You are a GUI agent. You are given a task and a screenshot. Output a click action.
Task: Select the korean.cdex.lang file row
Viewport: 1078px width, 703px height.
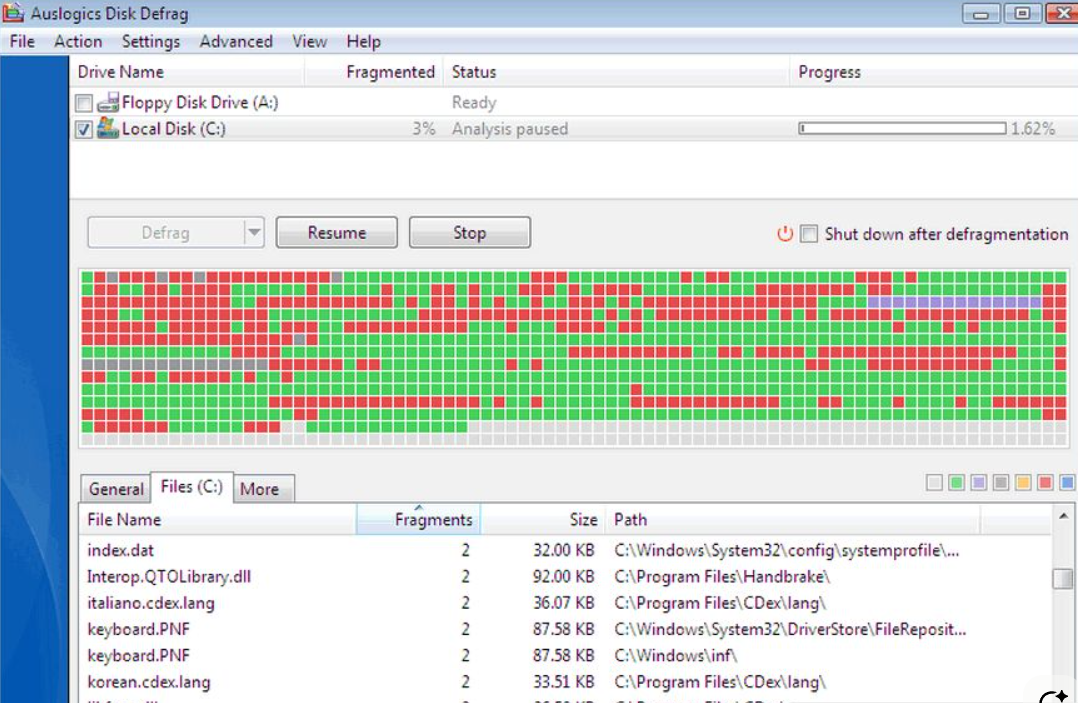pos(565,682)
